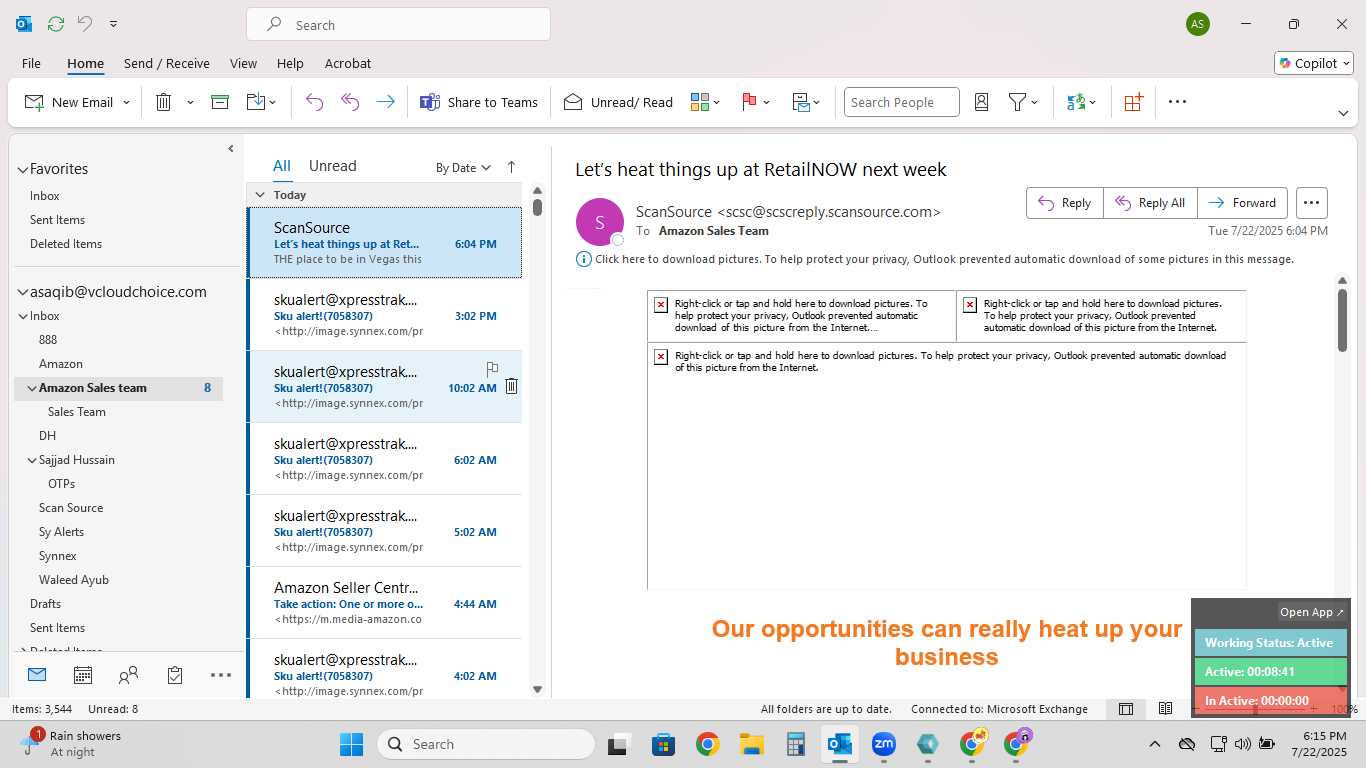Open the account AS profile avatar
Screen dimensions: 1366x768
tap(1198, 24)
